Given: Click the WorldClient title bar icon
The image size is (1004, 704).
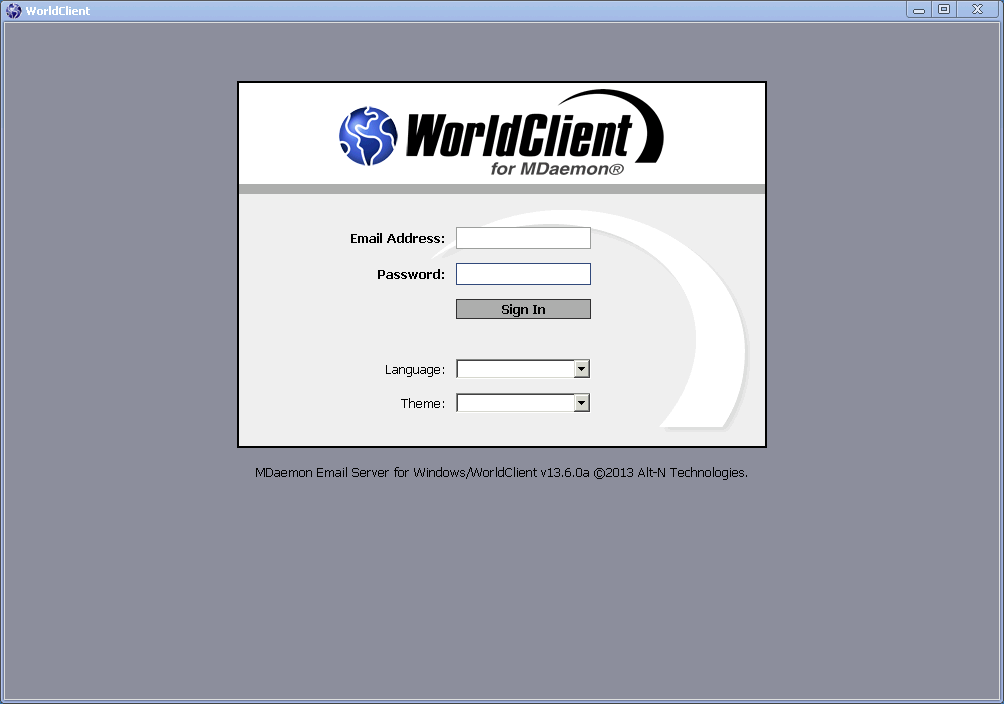Looking at the screenshot, I should pyautogui.click(x=13, y=11).
